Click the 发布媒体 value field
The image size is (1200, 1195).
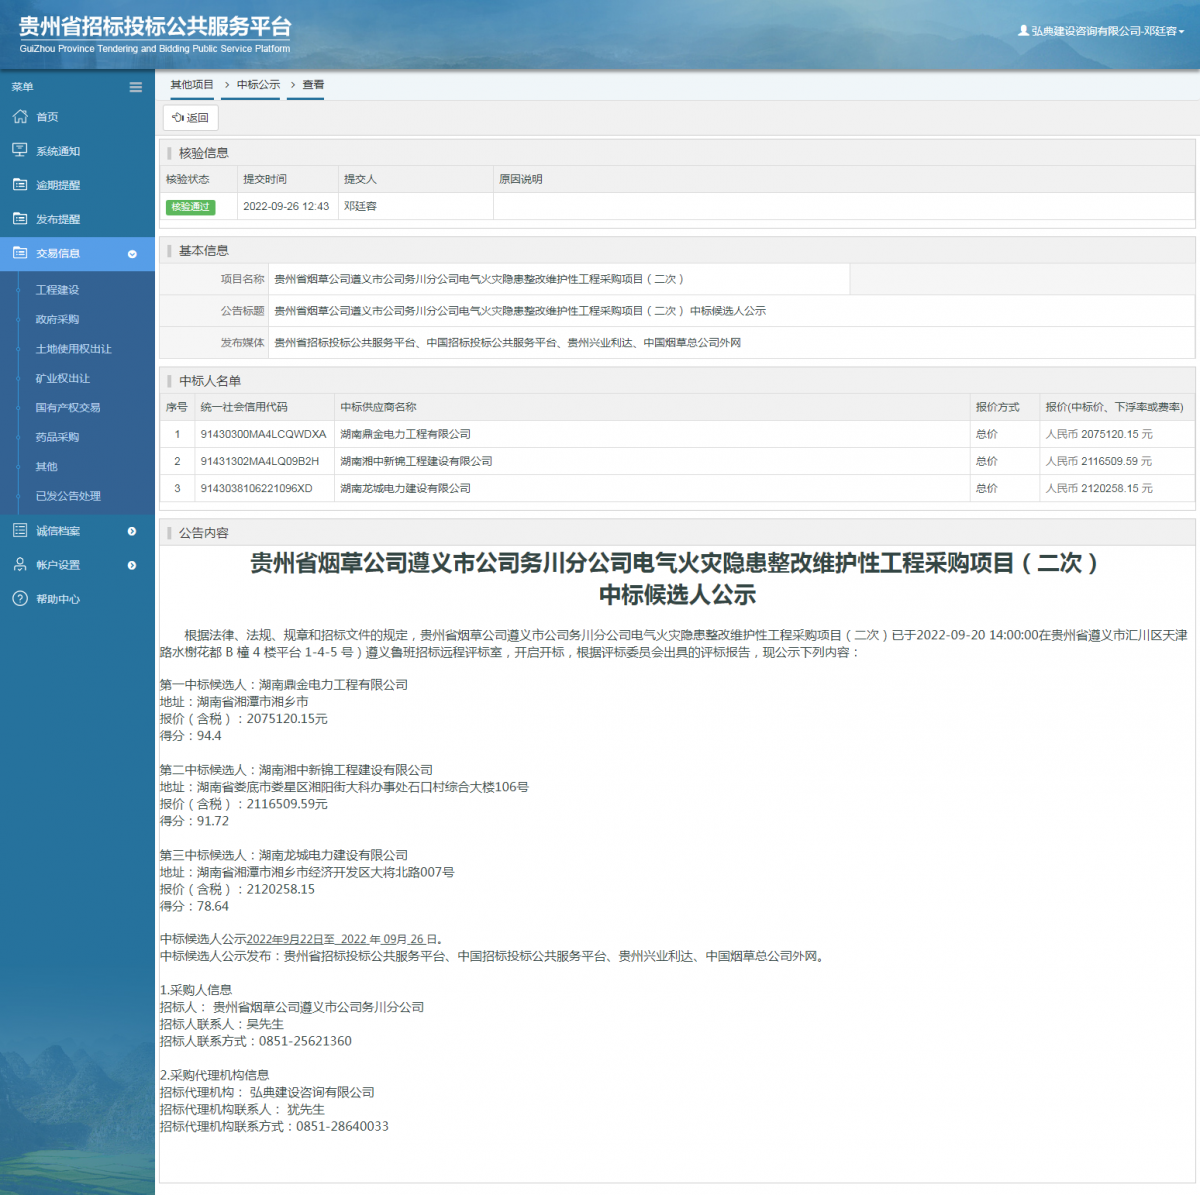coord(731,343)
